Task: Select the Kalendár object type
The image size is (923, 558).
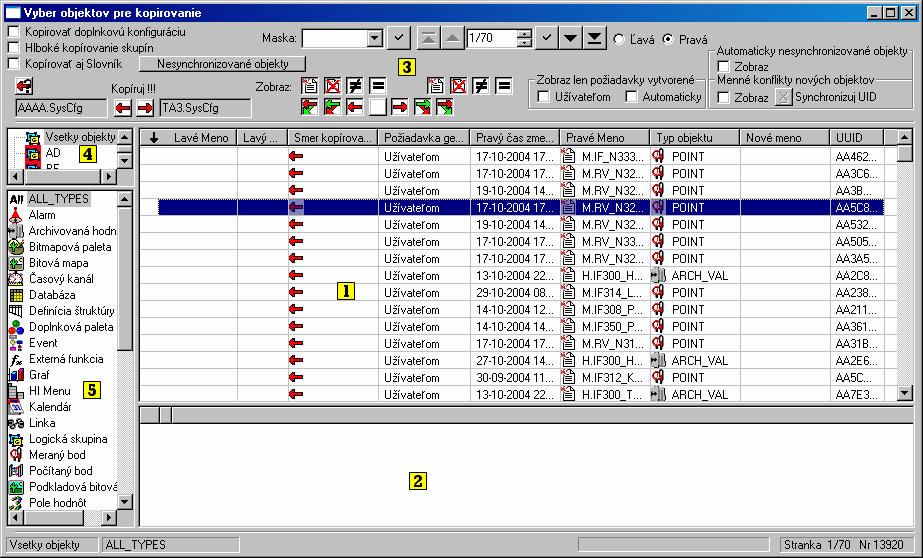Action: [x=50, y=407]
